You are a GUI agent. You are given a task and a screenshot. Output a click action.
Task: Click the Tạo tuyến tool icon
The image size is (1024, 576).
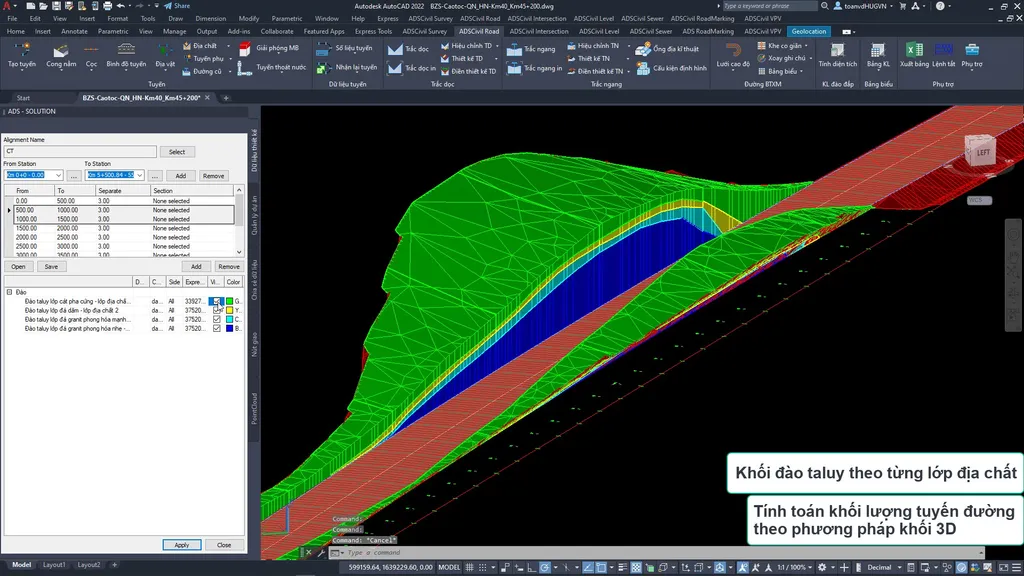(21, 51)
